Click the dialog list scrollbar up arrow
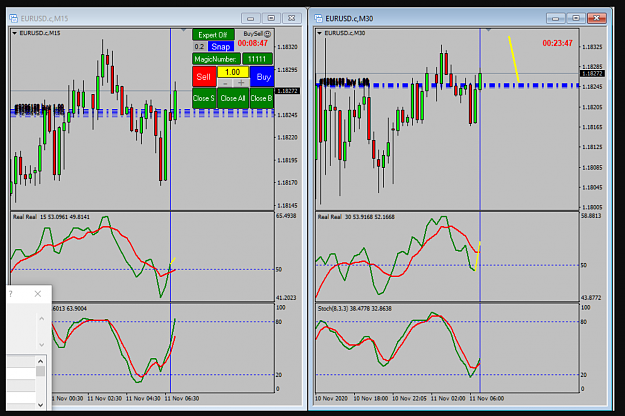Image resolution: width=625 pixels, height=416 pixels. coord(40,361)
